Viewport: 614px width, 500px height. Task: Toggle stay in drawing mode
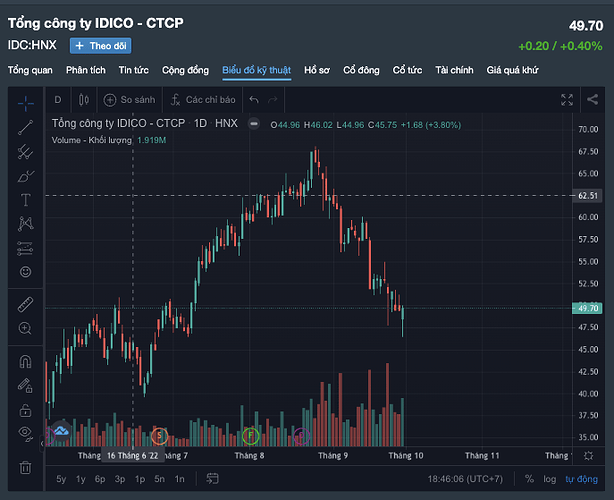25,386
